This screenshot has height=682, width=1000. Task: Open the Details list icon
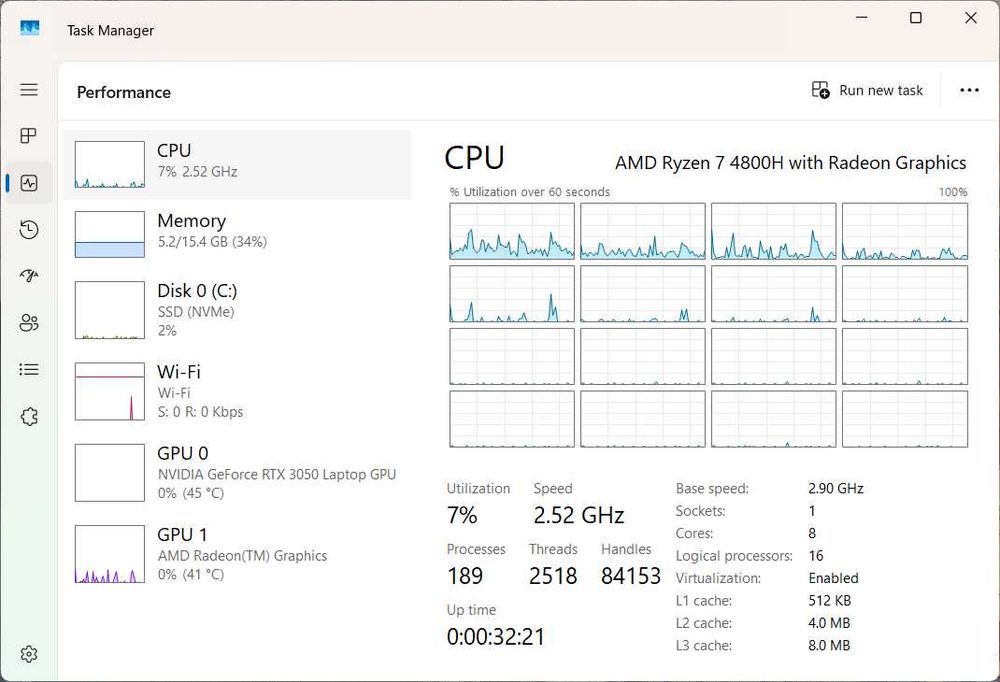pos(29,370)
